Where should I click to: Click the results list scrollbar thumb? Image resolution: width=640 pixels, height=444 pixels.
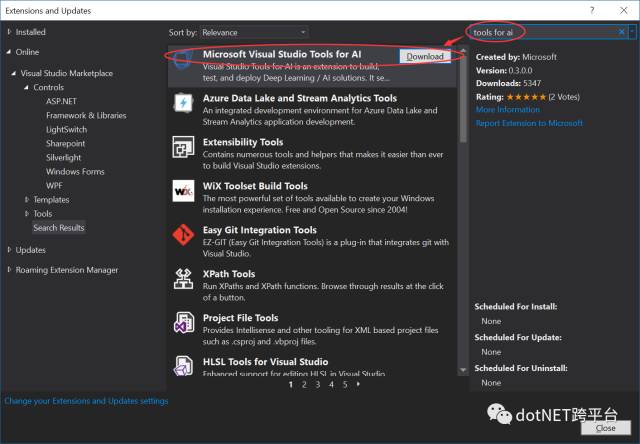(x=463, y=98)
